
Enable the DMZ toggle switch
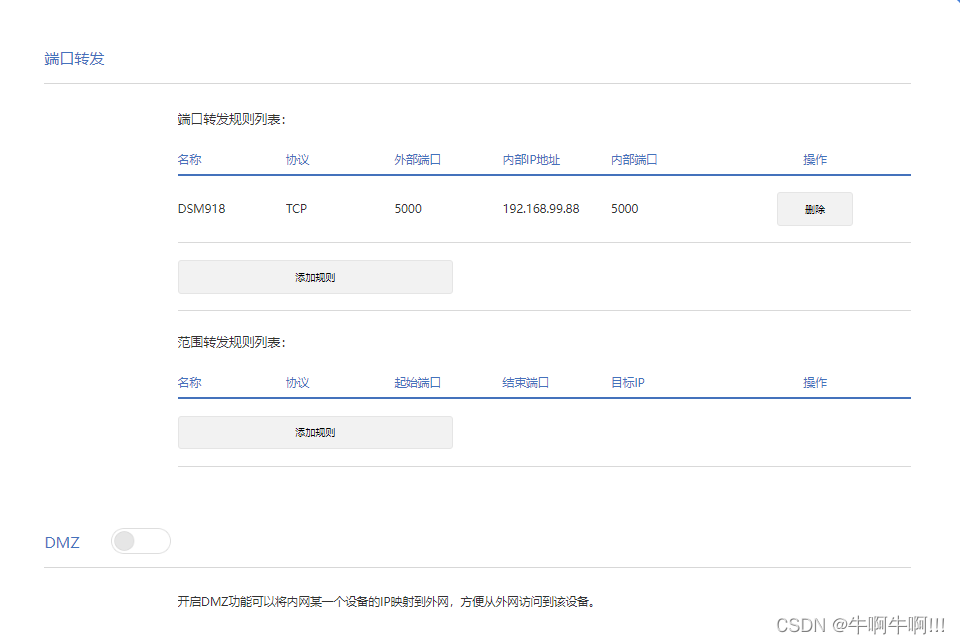pos(140,541)
